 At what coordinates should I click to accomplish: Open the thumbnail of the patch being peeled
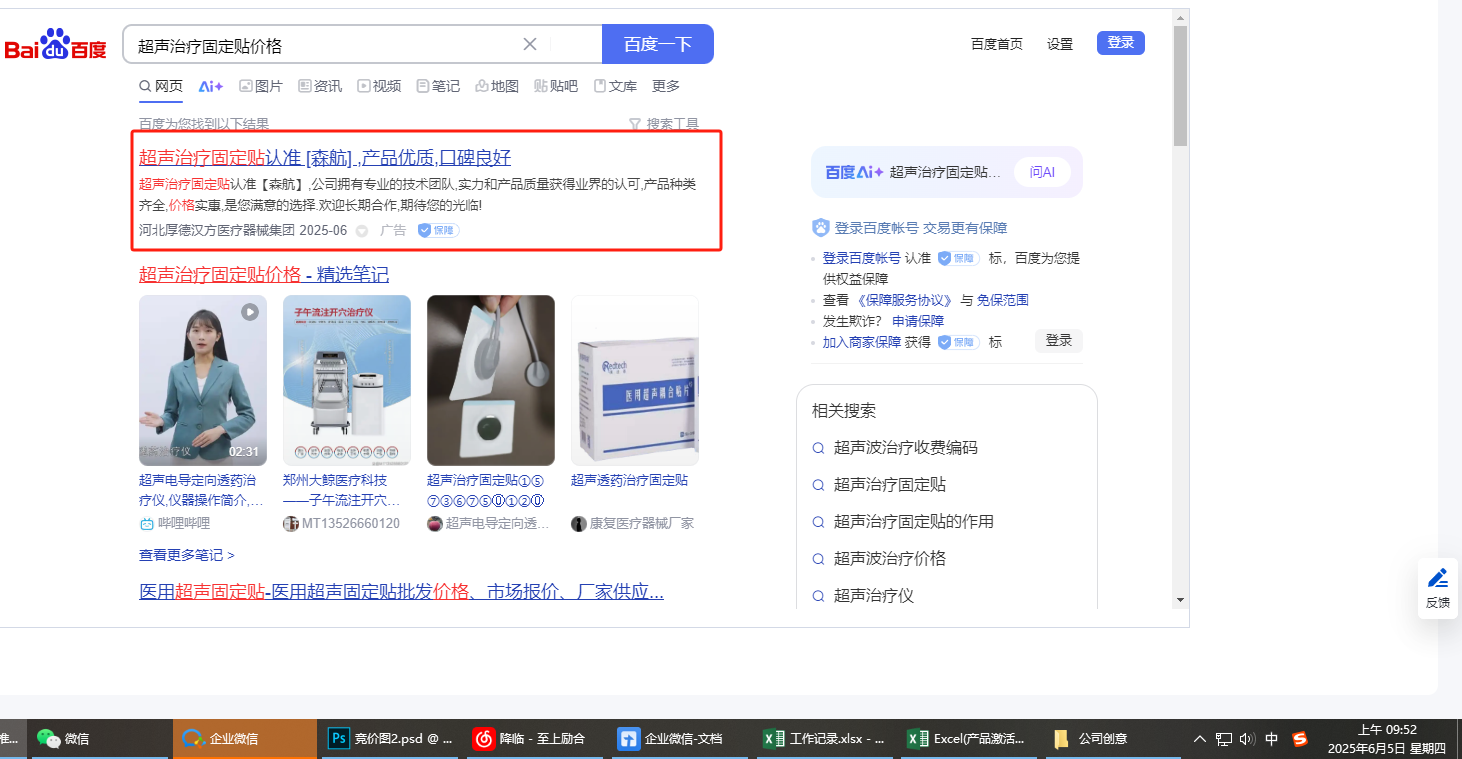coord(491,380)
